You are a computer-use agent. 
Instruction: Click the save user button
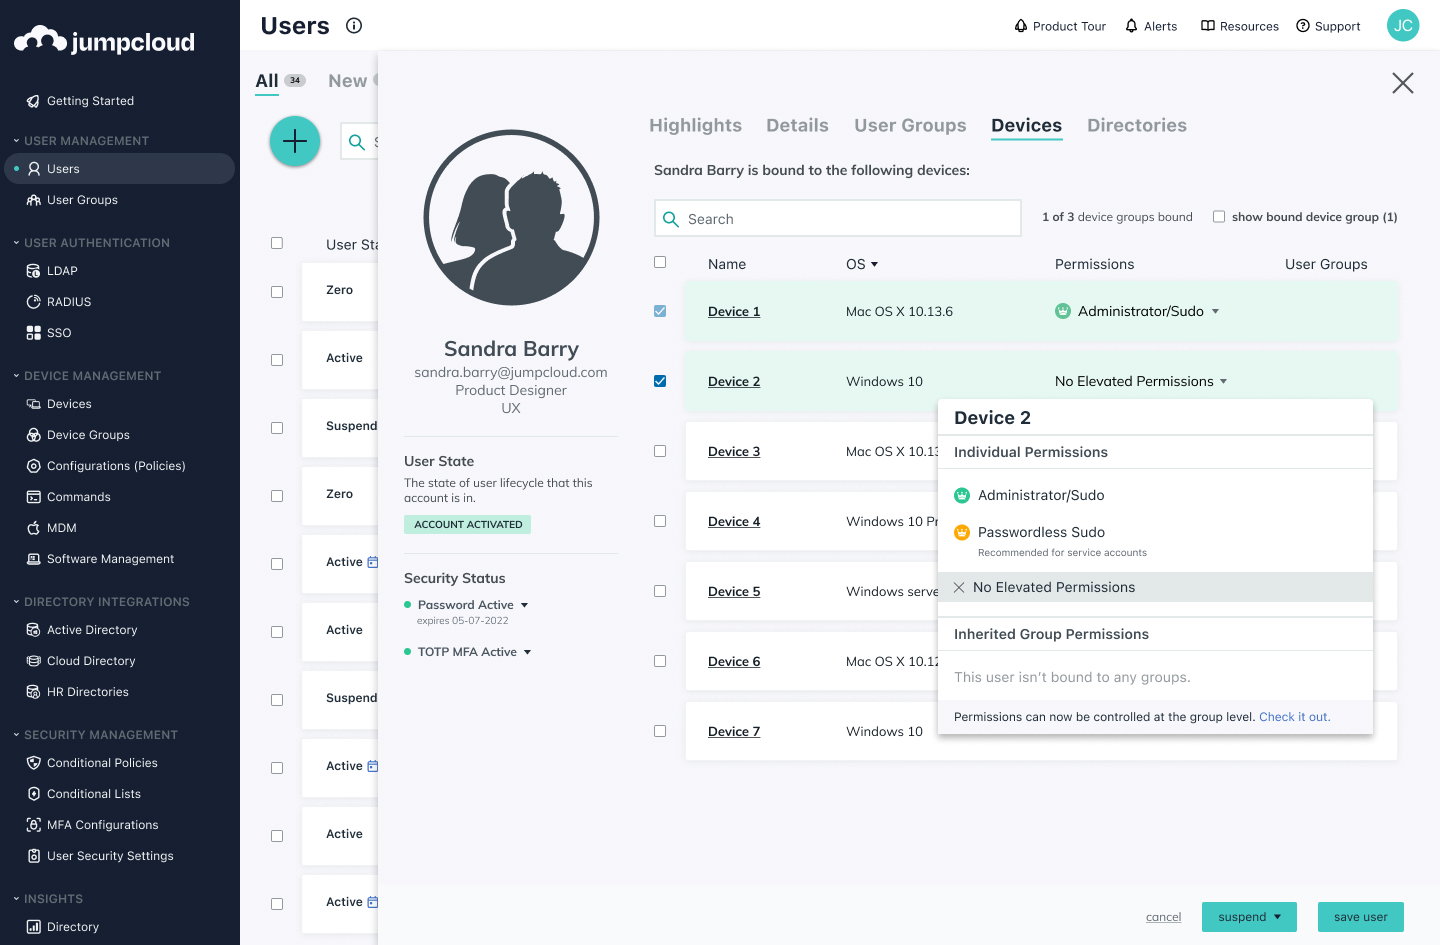click(x=1361, y=916)
